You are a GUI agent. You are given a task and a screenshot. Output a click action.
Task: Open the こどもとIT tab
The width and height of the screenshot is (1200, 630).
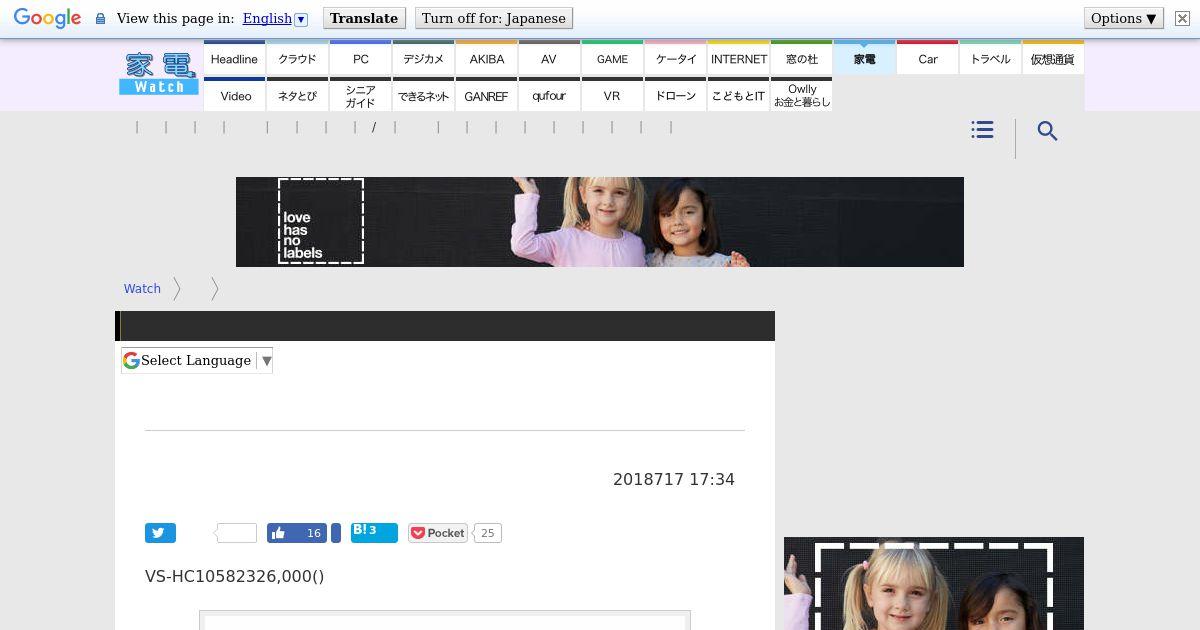pos(738,95)
